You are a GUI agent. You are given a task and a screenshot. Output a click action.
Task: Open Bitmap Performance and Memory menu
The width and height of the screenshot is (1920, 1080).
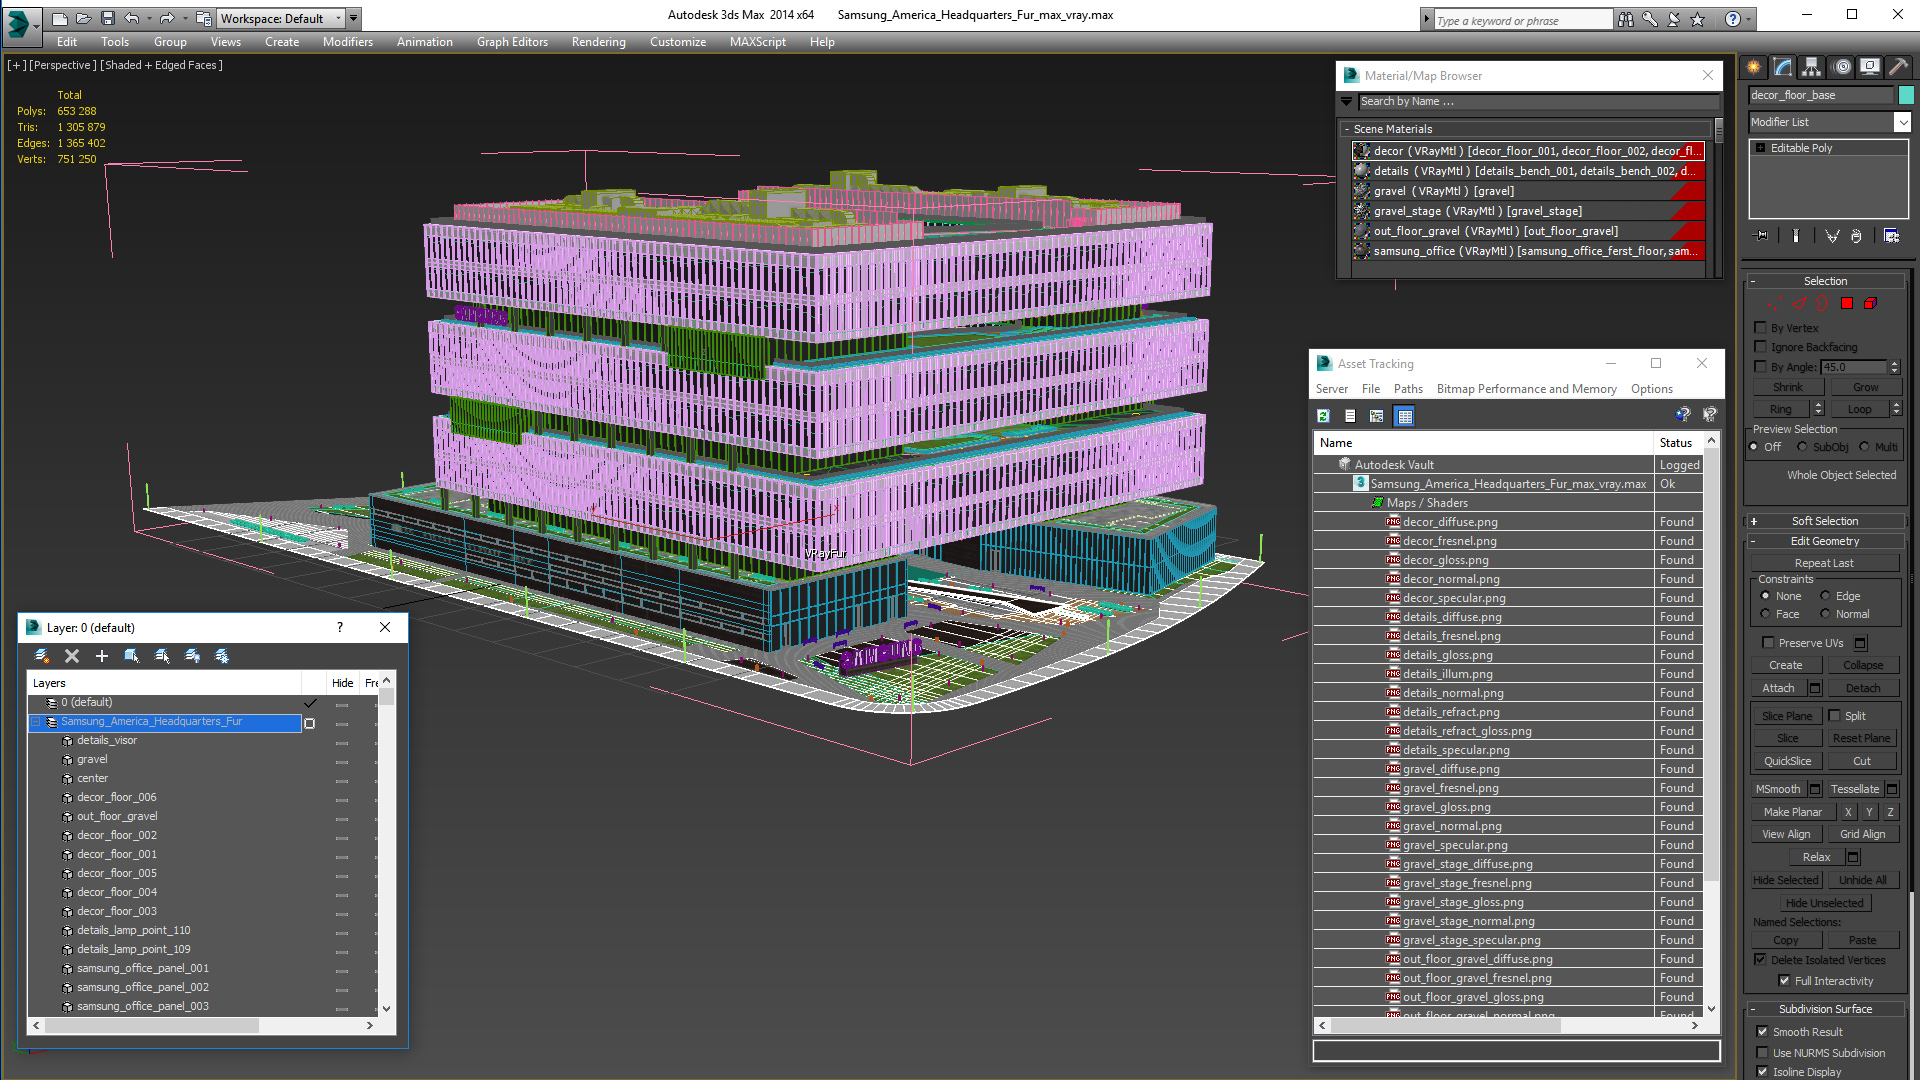1526,389
